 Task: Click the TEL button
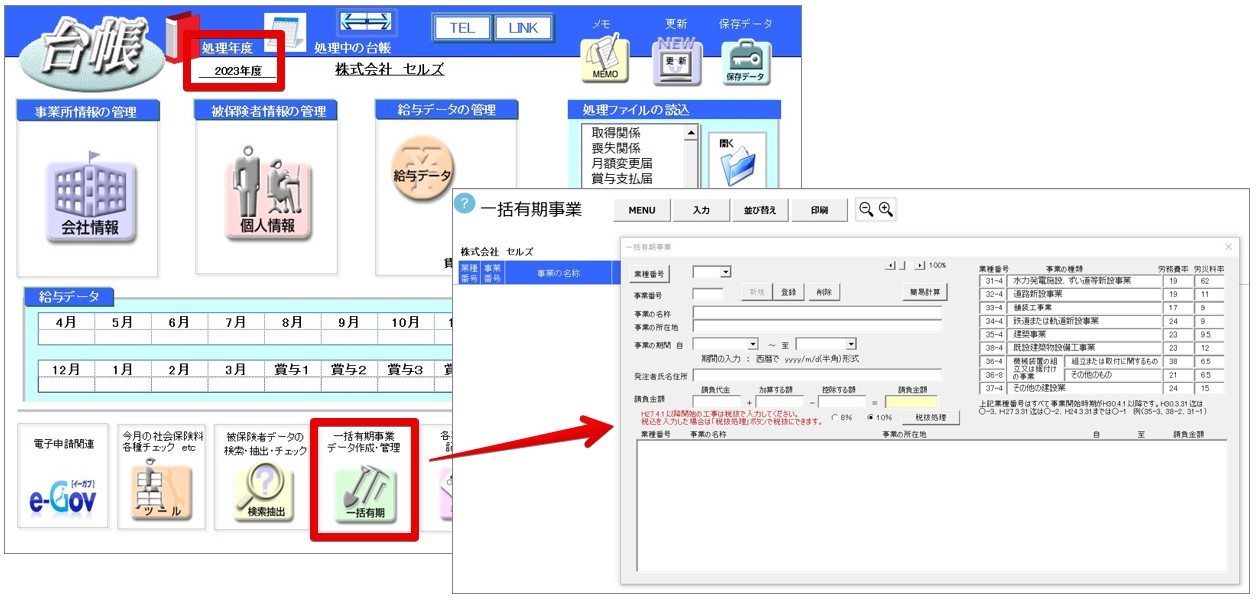coord(462,28)
